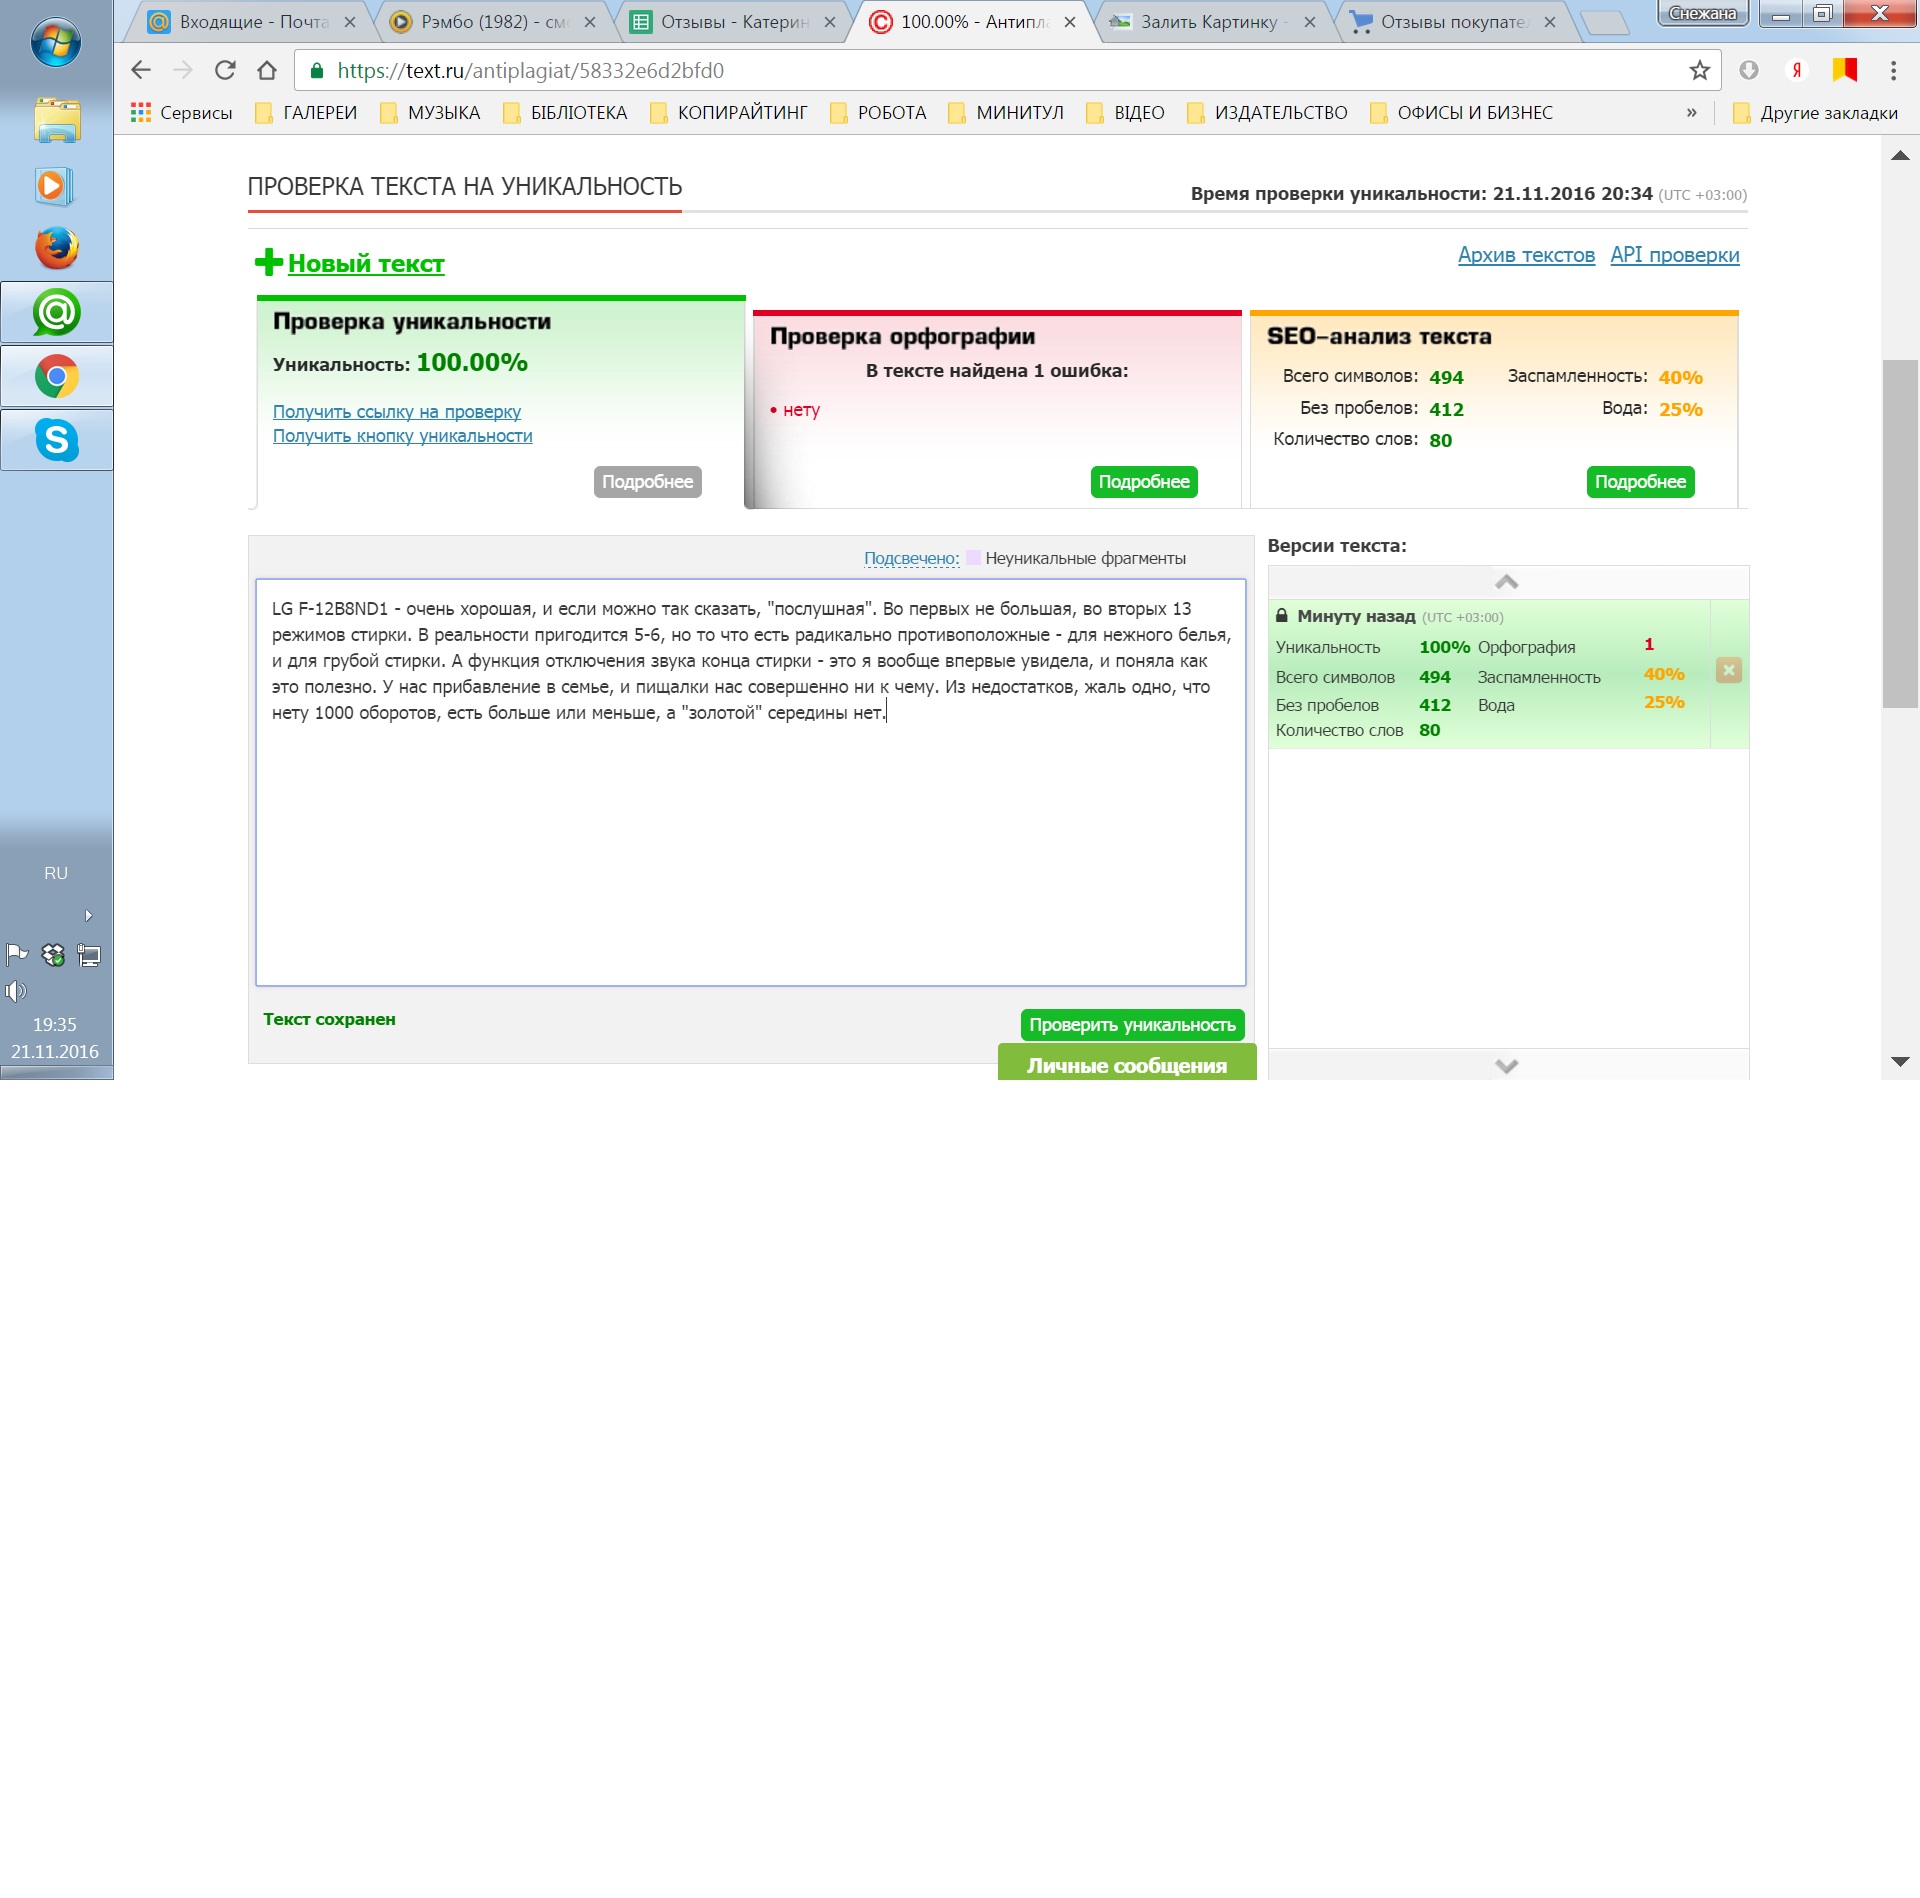
Task: Click the home icon in browser toolbar
Action: click(x=267, y=70)
